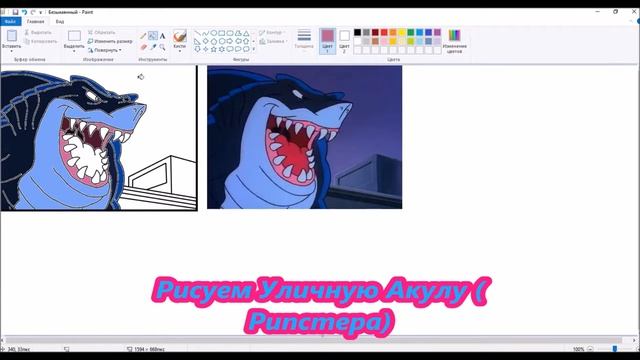The height and width of the screenshot is (360, 640).
Task: Click the Undo arrow in title bar
Action: (x=24, y=12)
